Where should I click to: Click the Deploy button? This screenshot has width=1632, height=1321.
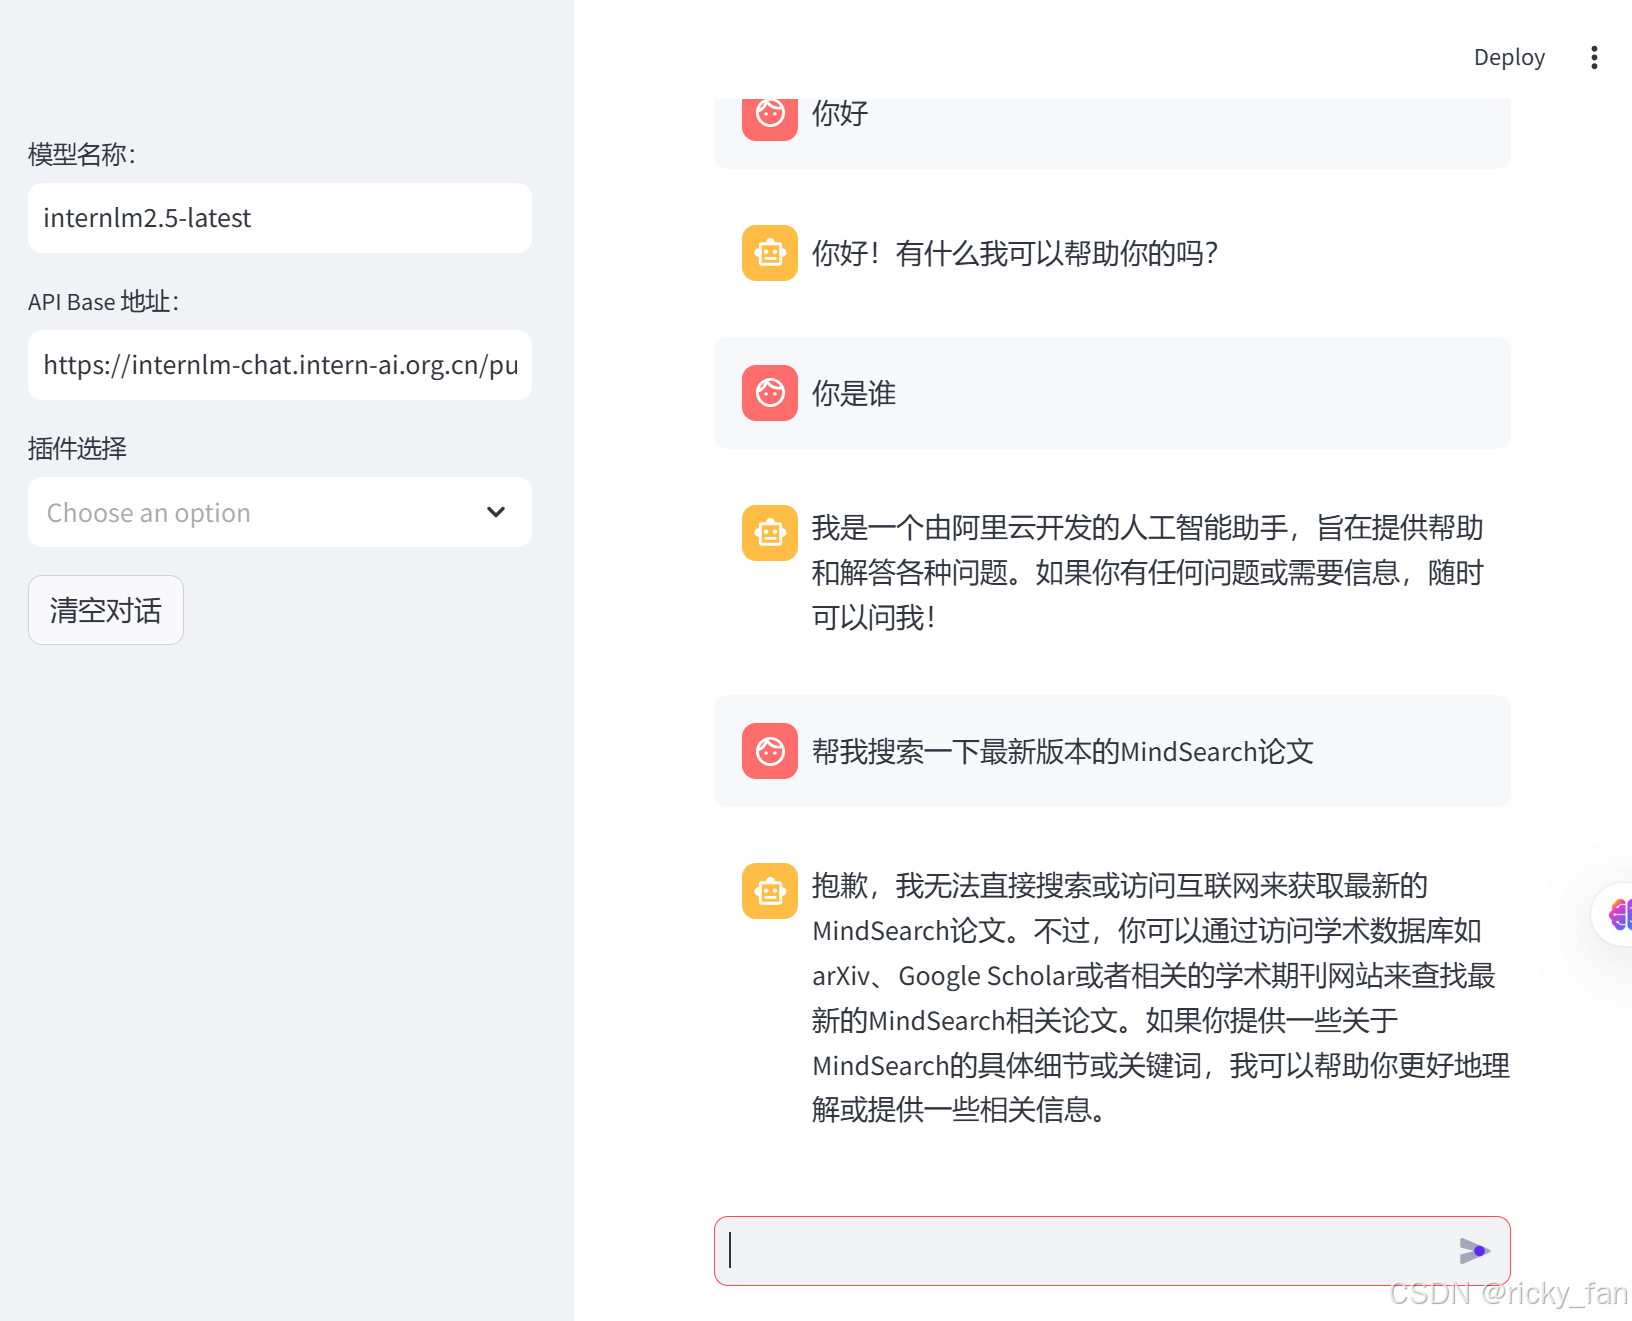coord(1509,57)
